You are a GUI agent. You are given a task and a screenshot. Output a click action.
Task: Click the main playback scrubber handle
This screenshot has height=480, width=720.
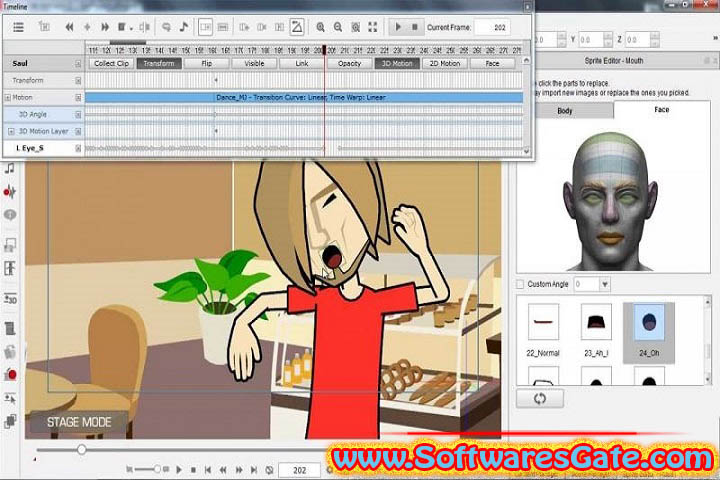[x=81, y=449]
